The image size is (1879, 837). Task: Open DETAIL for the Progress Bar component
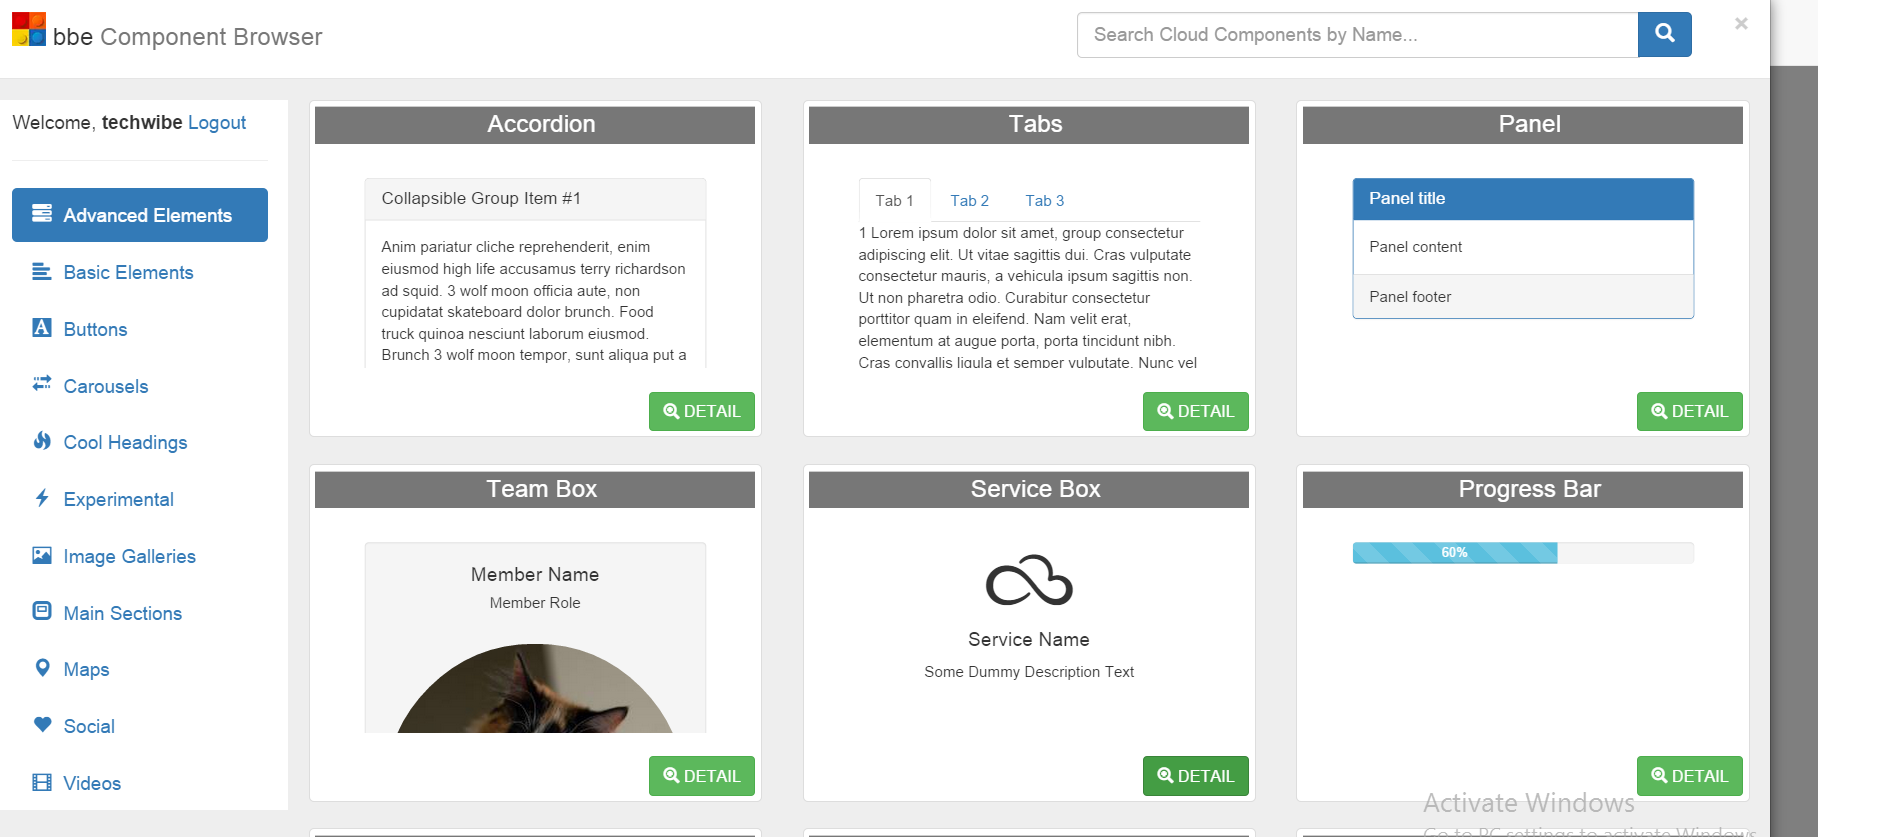point(1690,776)
